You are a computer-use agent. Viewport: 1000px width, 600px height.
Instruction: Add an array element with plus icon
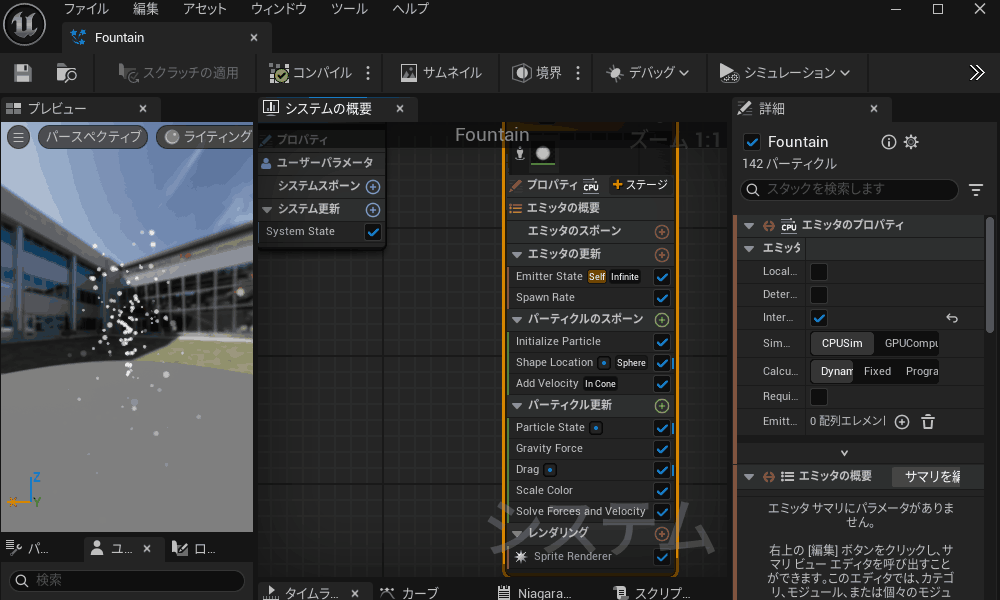pos(901,422)
